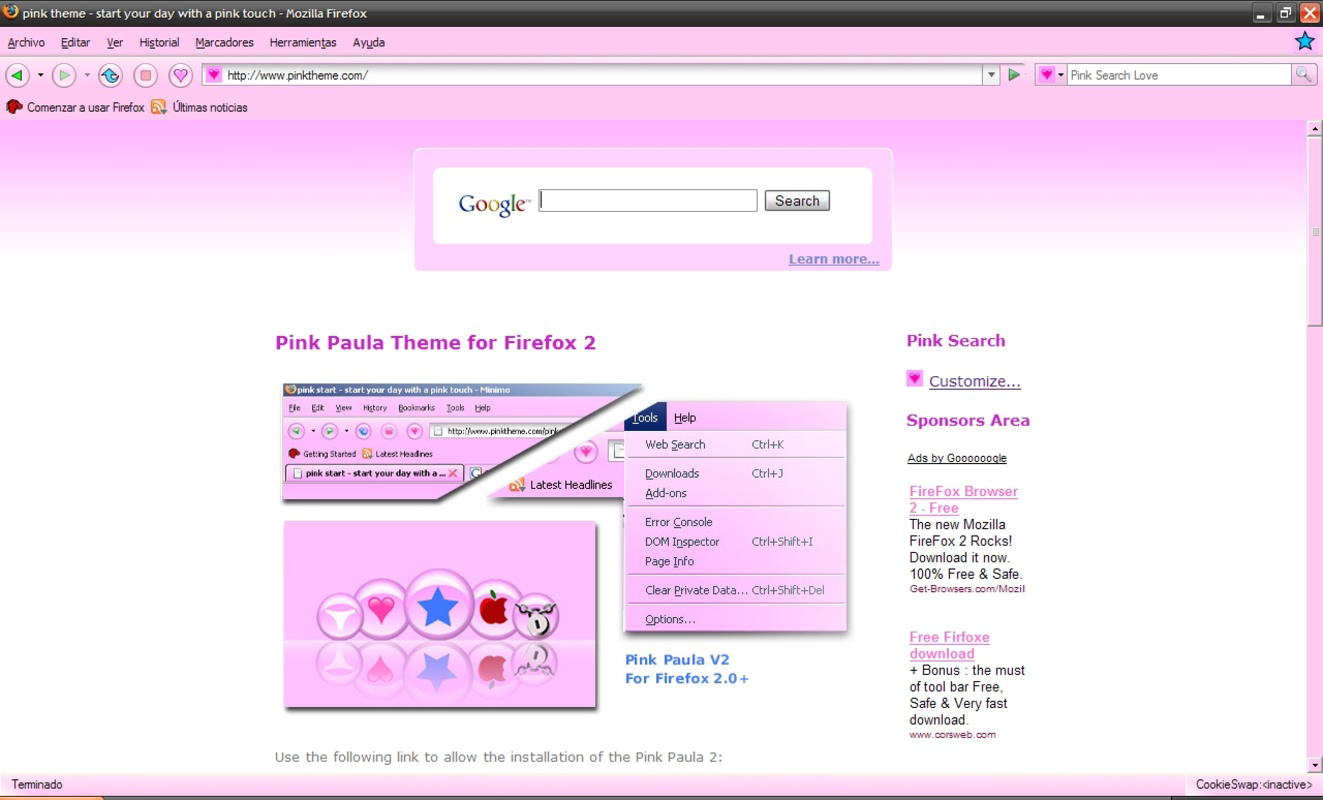This screenshot has width=1323, height=800.
Task: Open the Free Firfoxe download ad link
Action: [x=949, y=645]
